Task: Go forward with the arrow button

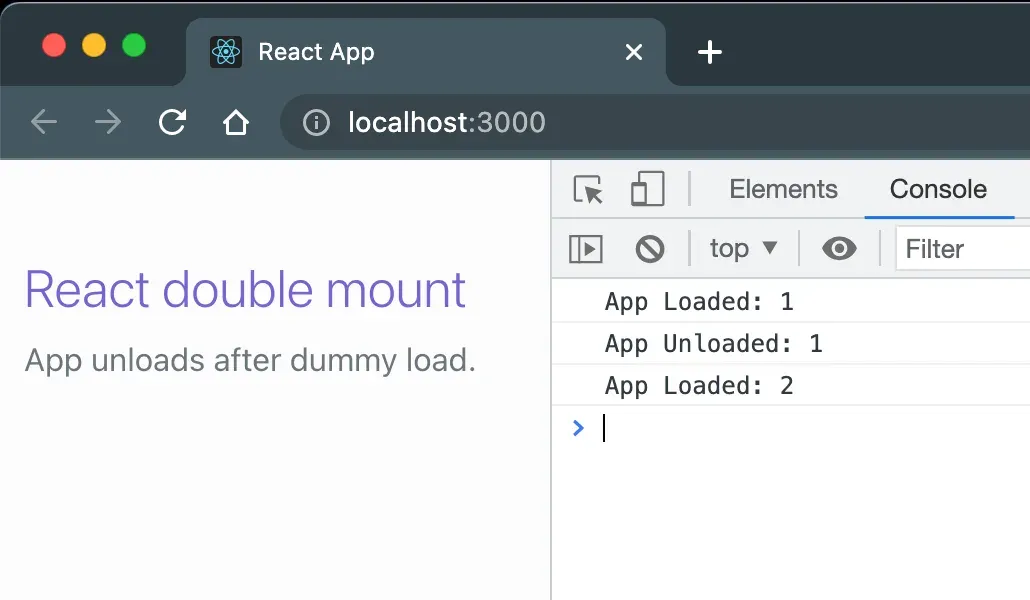Action: click(x=108, y=122)
